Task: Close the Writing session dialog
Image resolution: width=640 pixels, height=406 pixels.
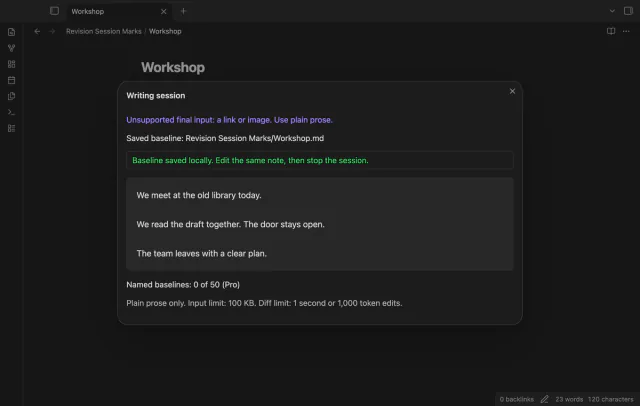Action: pyautogui.click(x=512, y=91)
